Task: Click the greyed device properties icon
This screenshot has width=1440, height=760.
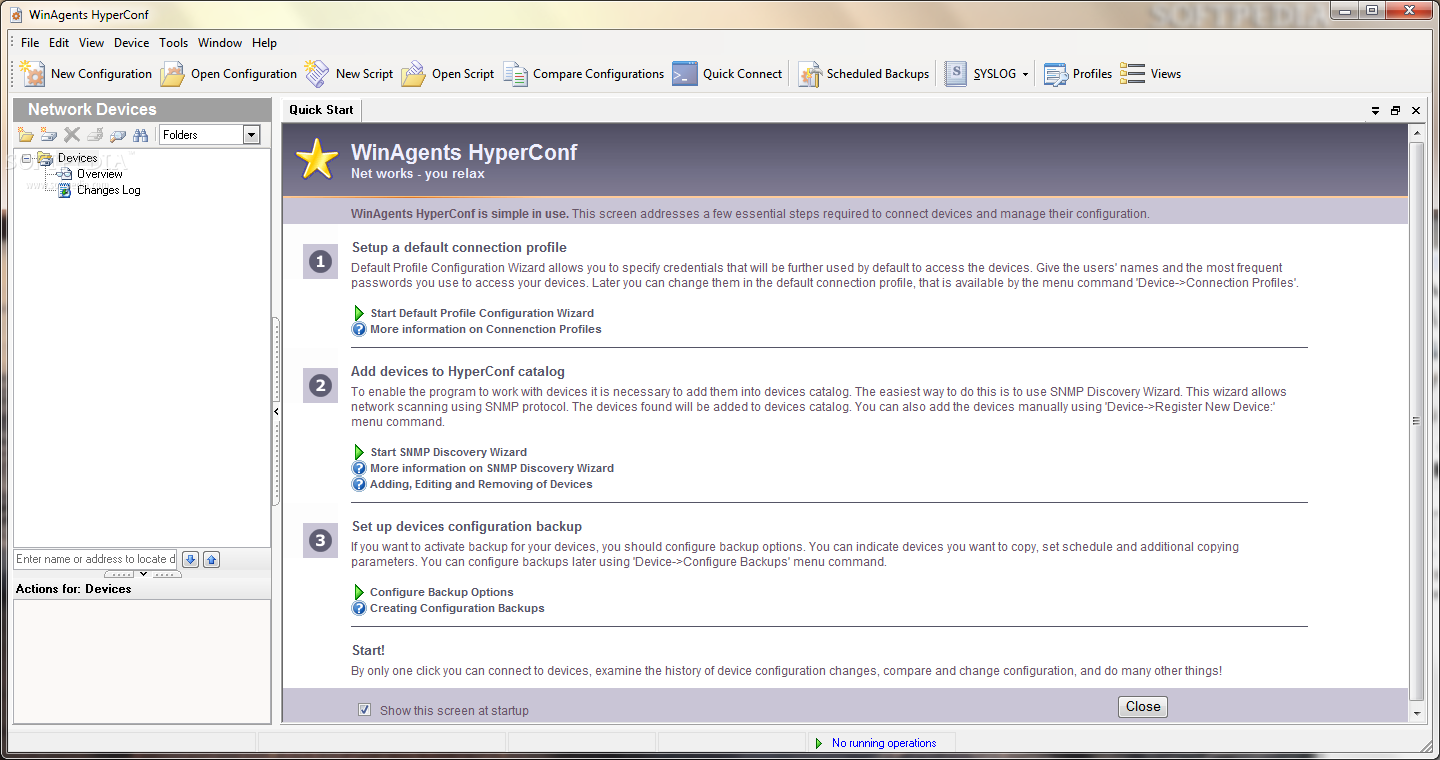Action: pos(95,135)
